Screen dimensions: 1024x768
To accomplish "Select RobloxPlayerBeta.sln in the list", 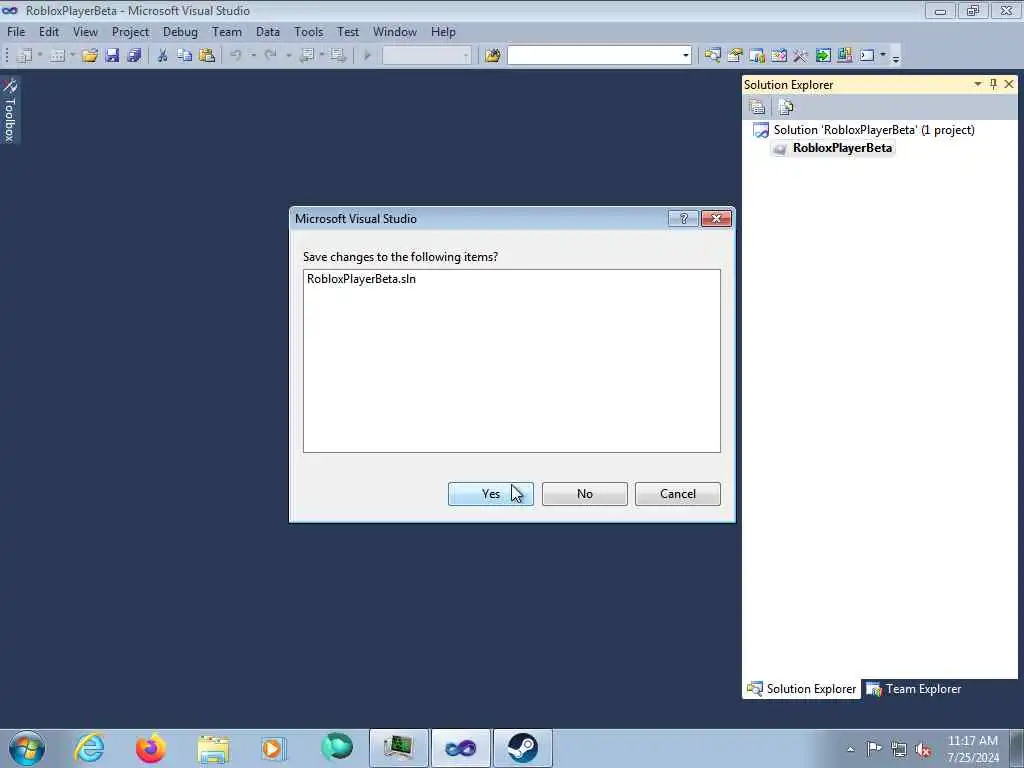I will pos(361,279).
